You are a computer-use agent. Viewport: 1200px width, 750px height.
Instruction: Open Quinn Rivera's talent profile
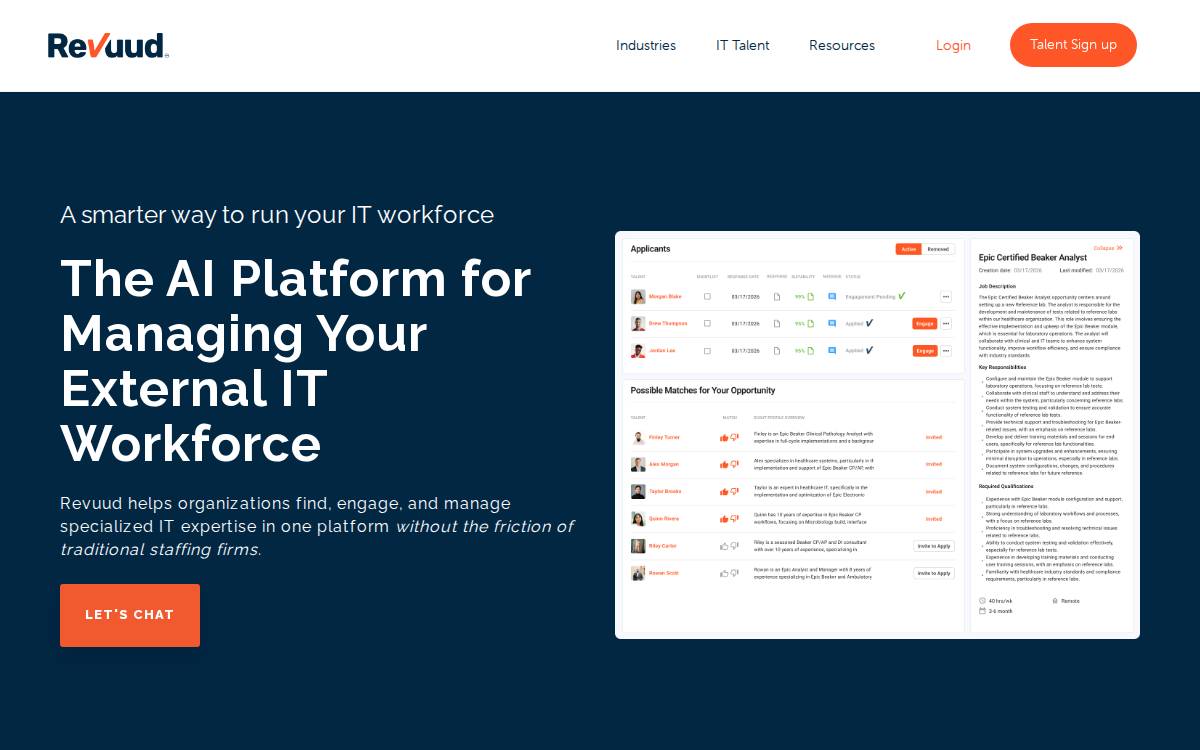[664, 518]
